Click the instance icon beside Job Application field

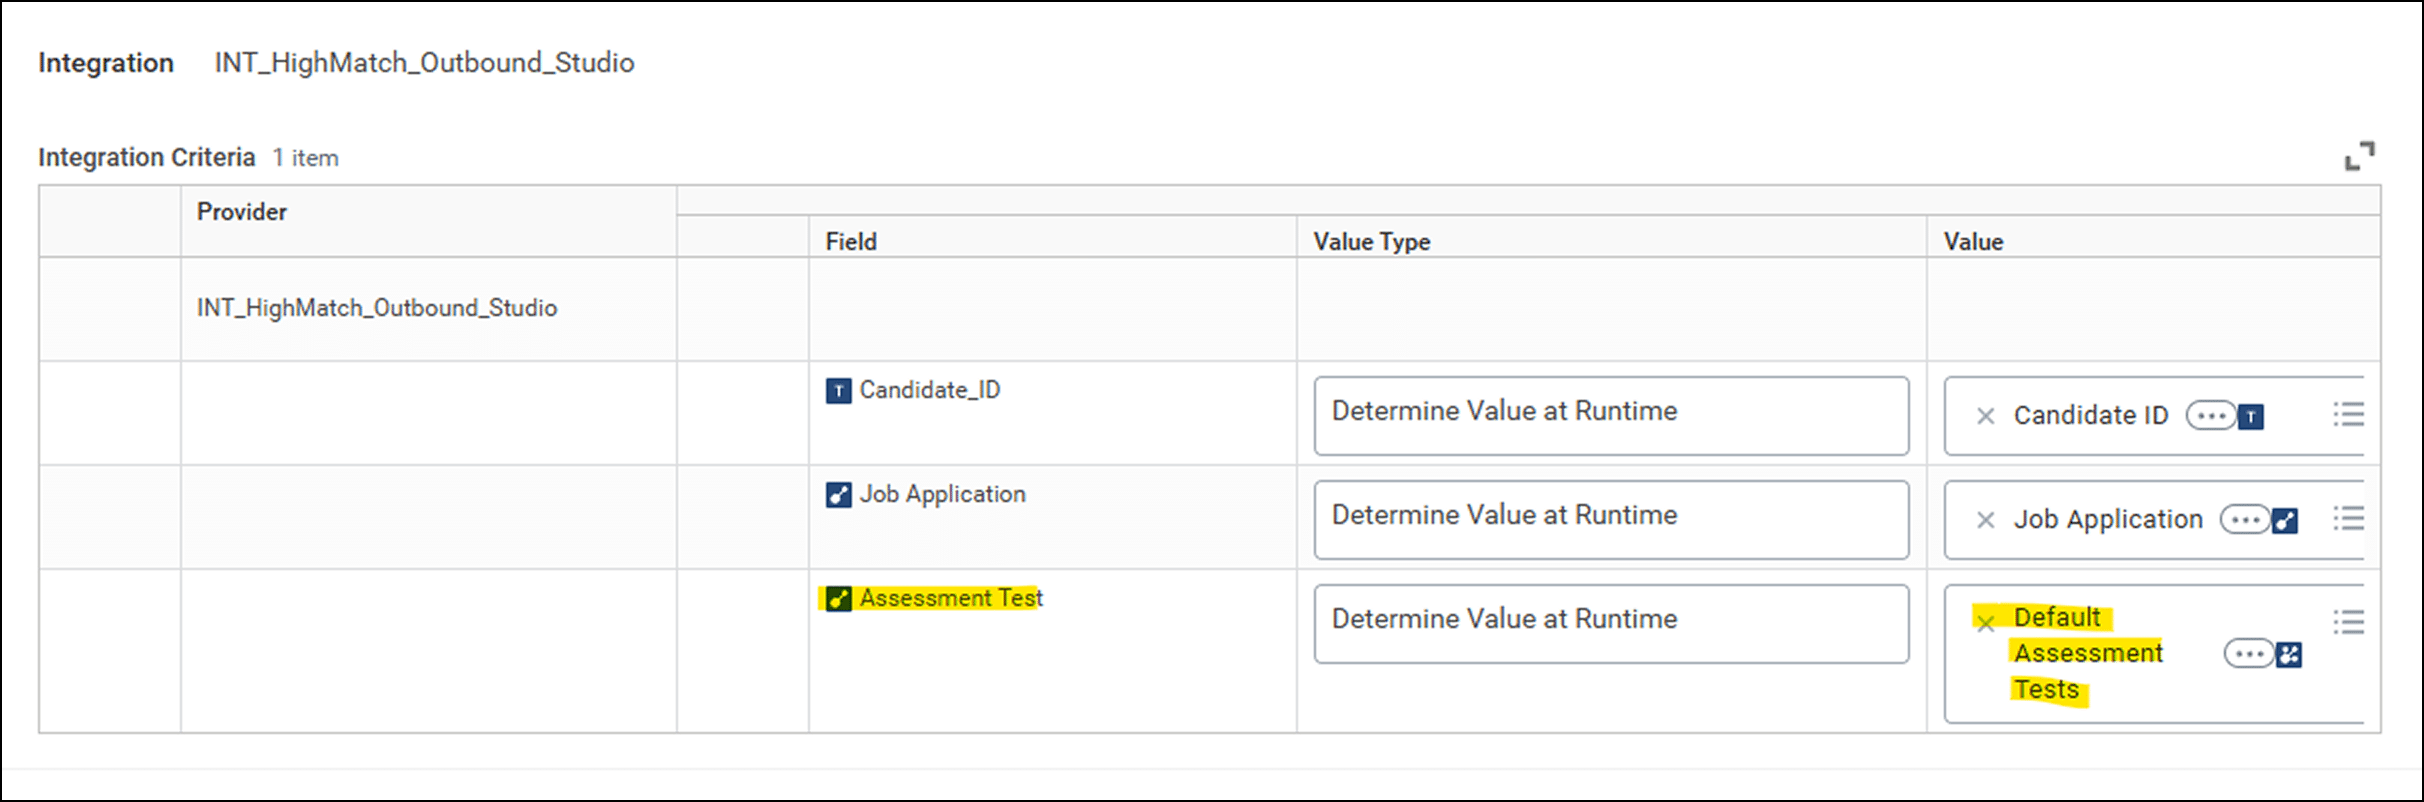[838, 495]
